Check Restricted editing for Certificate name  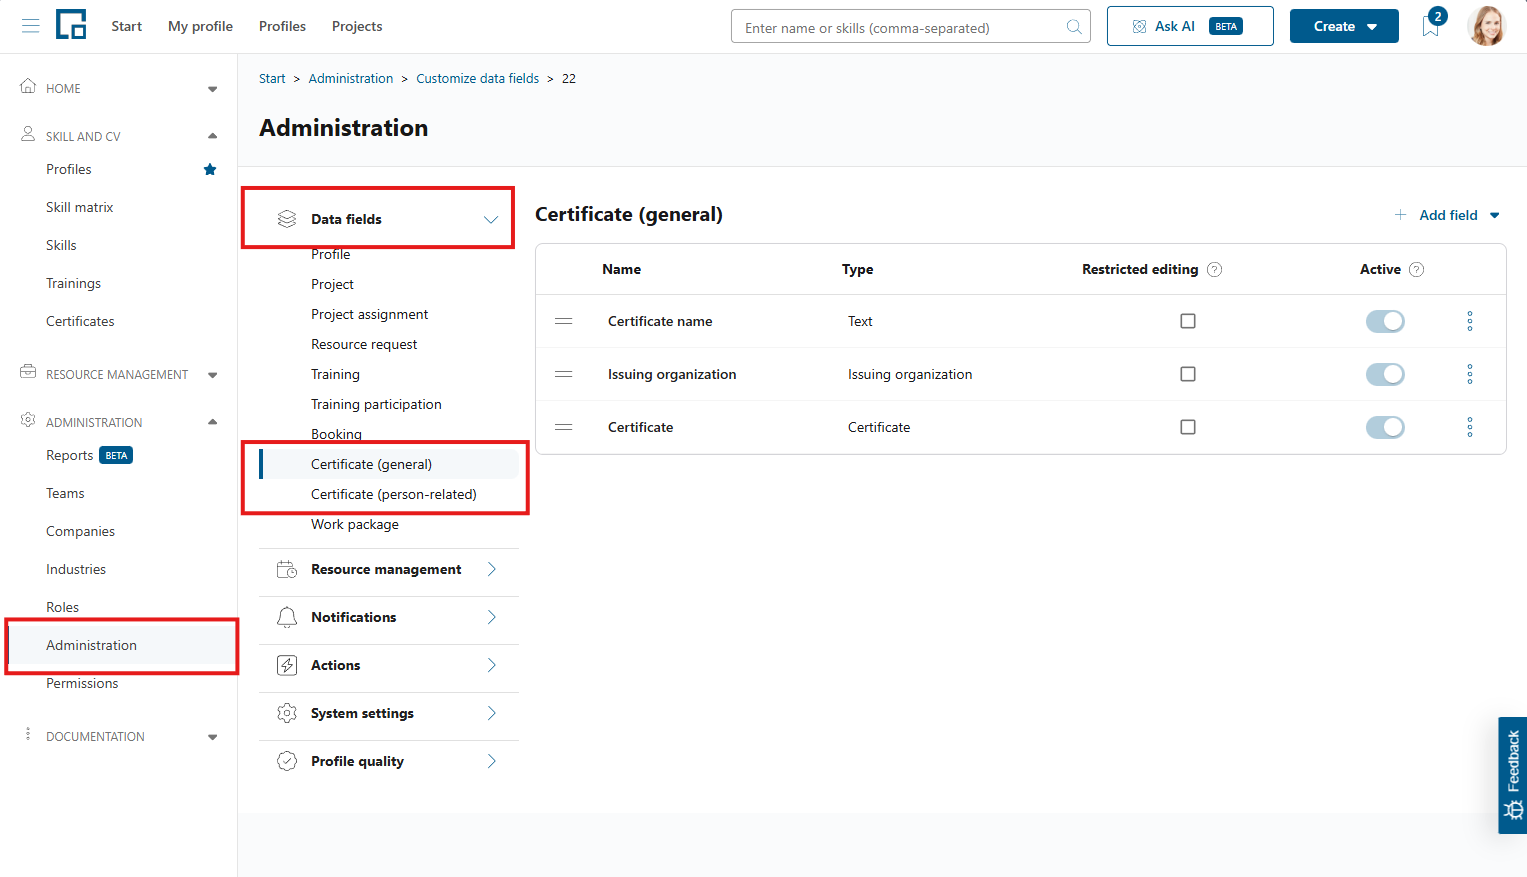coord(1188,321)
